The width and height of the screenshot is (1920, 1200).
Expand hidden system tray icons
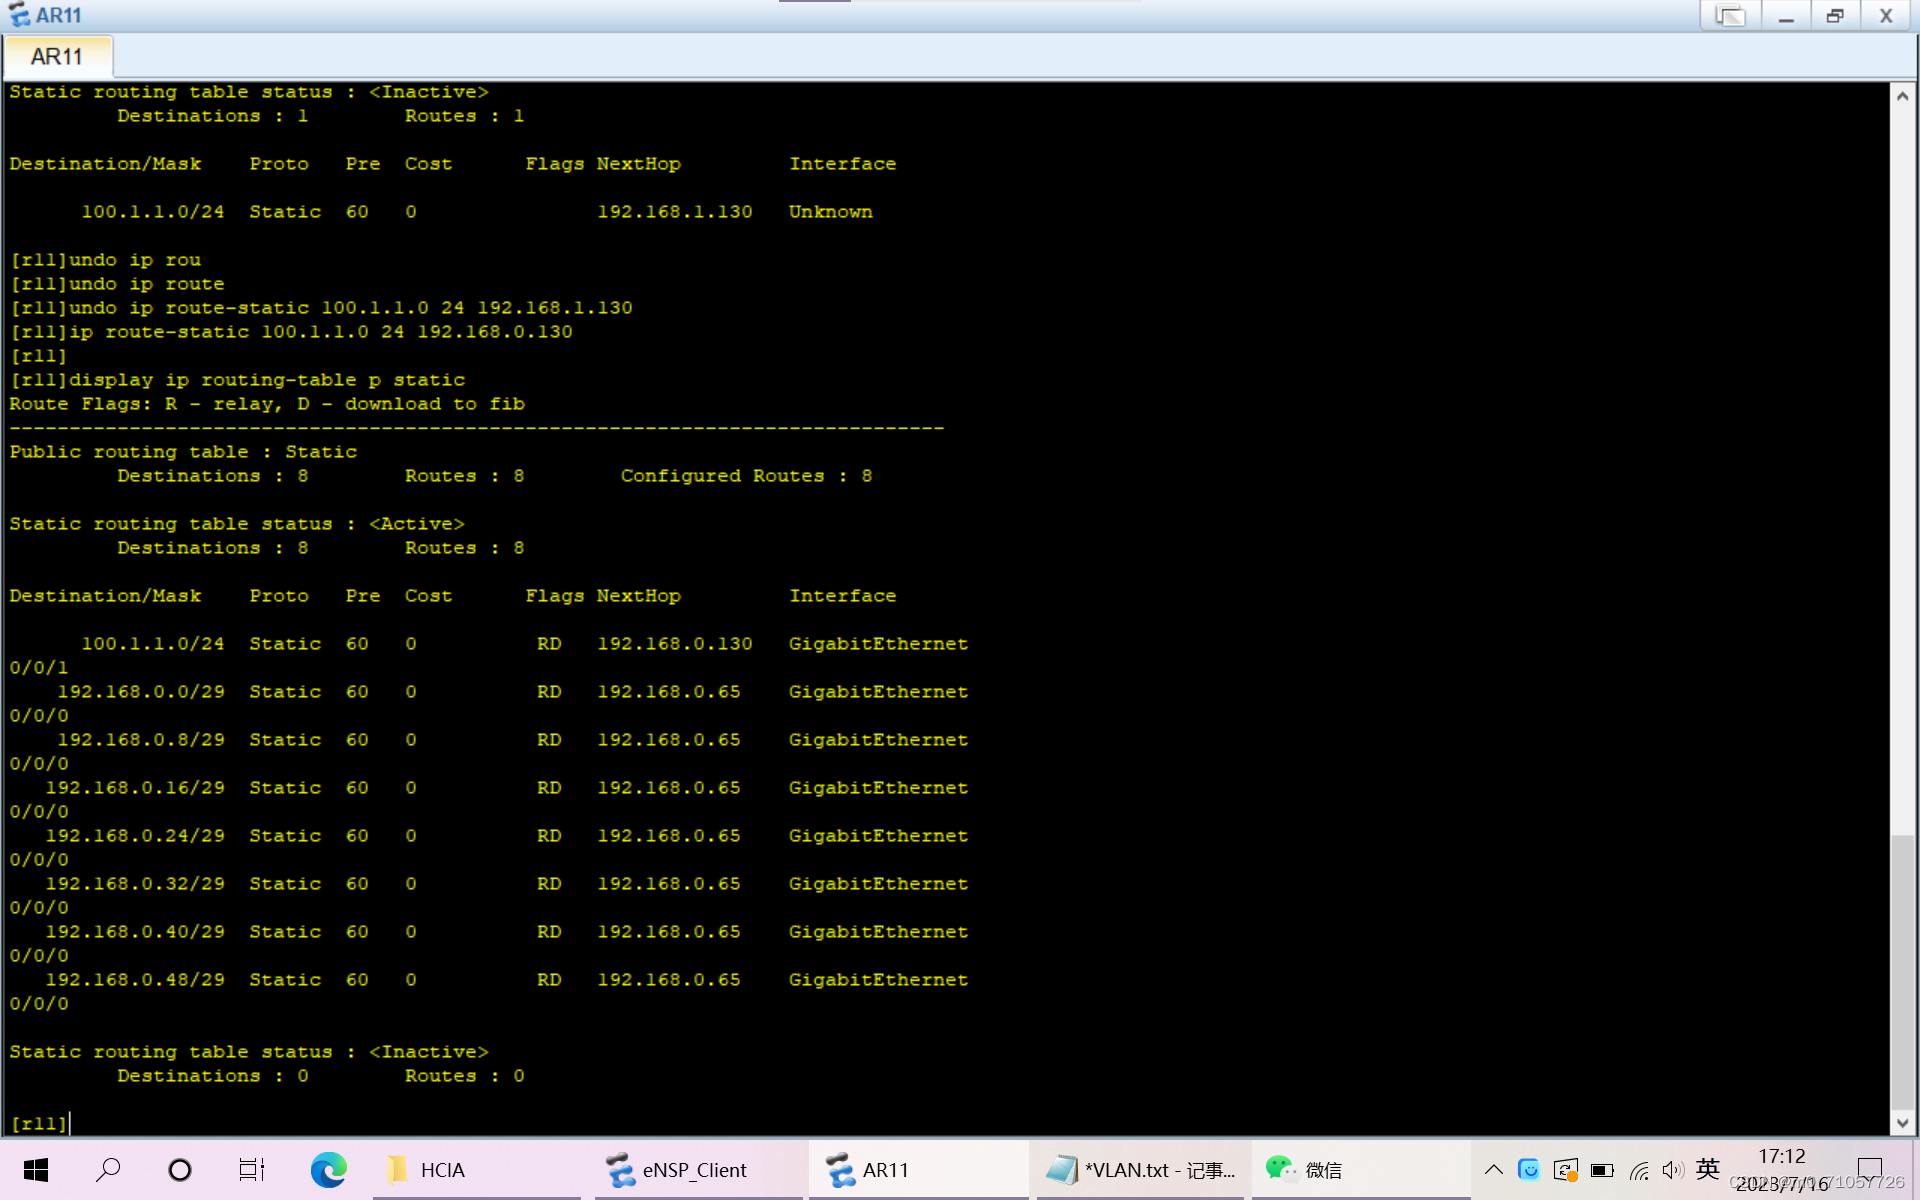tap(1493, 1169)
